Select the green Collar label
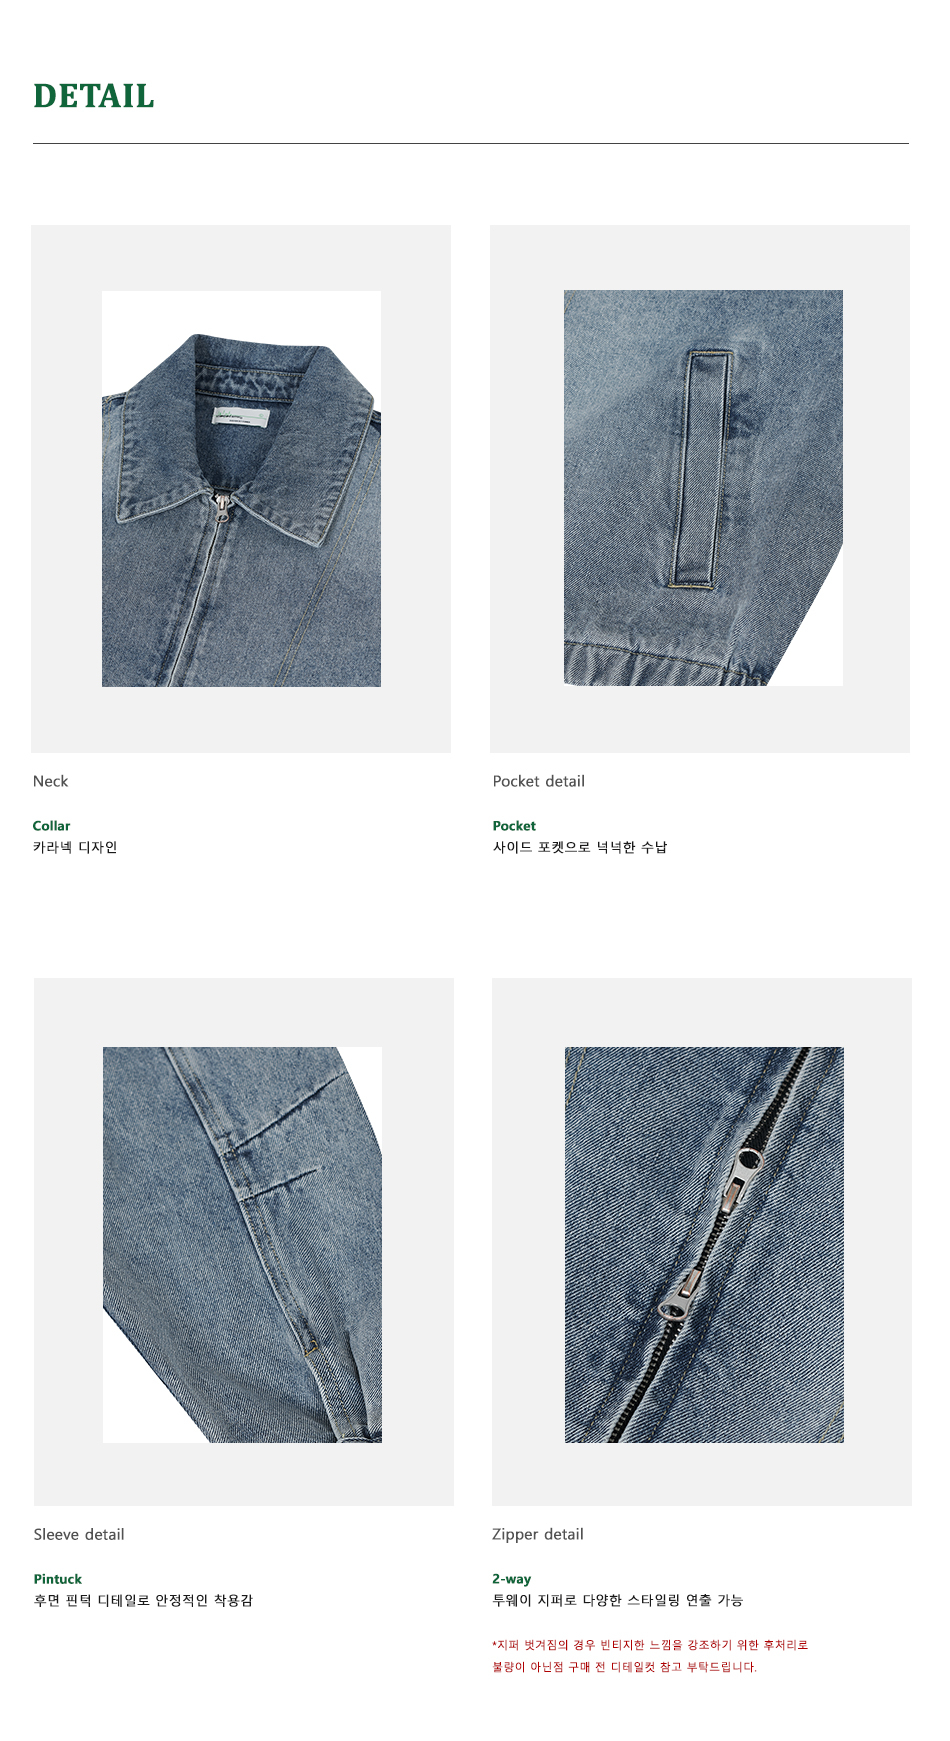Viewport: 950px width, 1741px height. [51, 826]
